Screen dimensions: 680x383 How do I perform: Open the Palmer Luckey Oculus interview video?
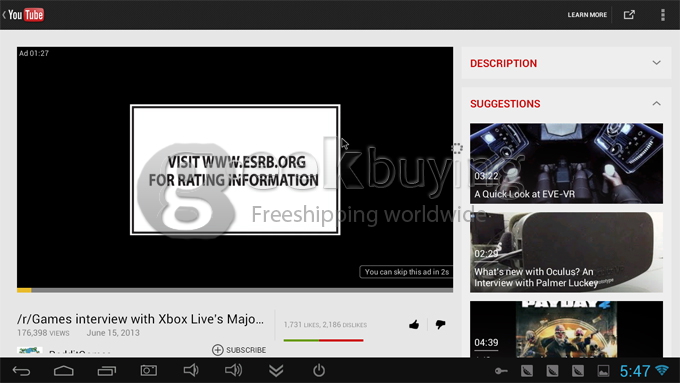[x=566, y=252]
